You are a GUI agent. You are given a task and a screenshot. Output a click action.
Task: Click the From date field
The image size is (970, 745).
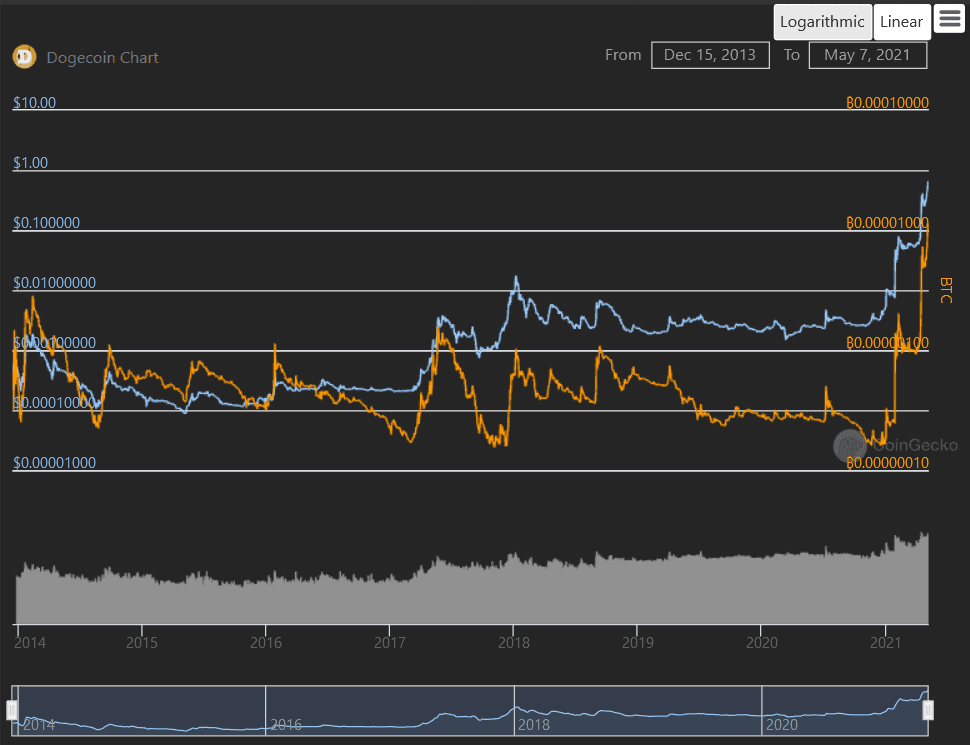pyautogui.click(x=710, y=55)
